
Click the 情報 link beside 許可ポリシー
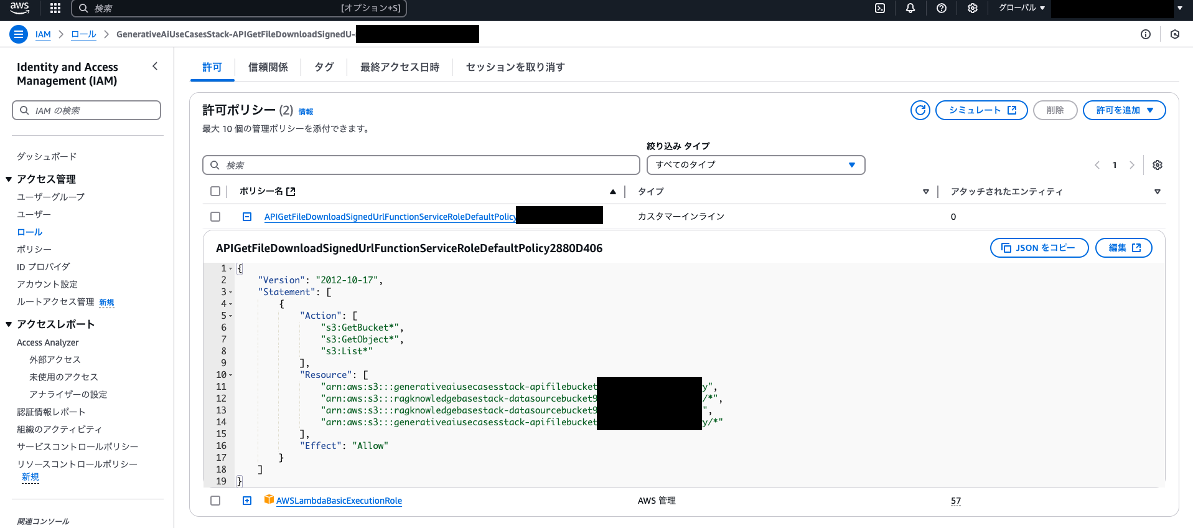[x=306, y=111]
